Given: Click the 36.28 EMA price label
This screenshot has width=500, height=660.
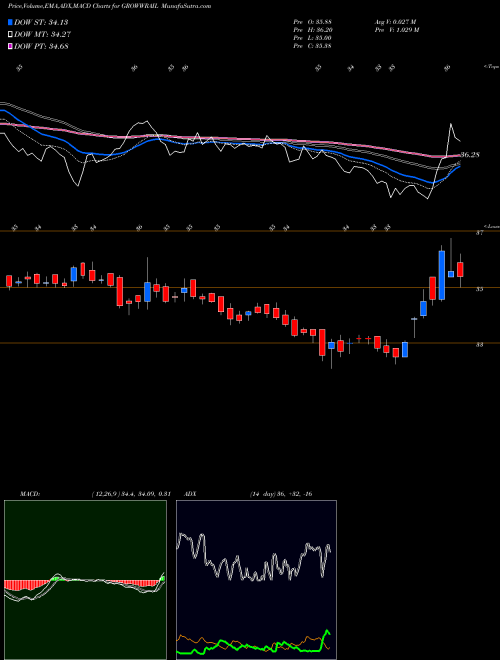Looking at the screenshot, I should point(470,155).
